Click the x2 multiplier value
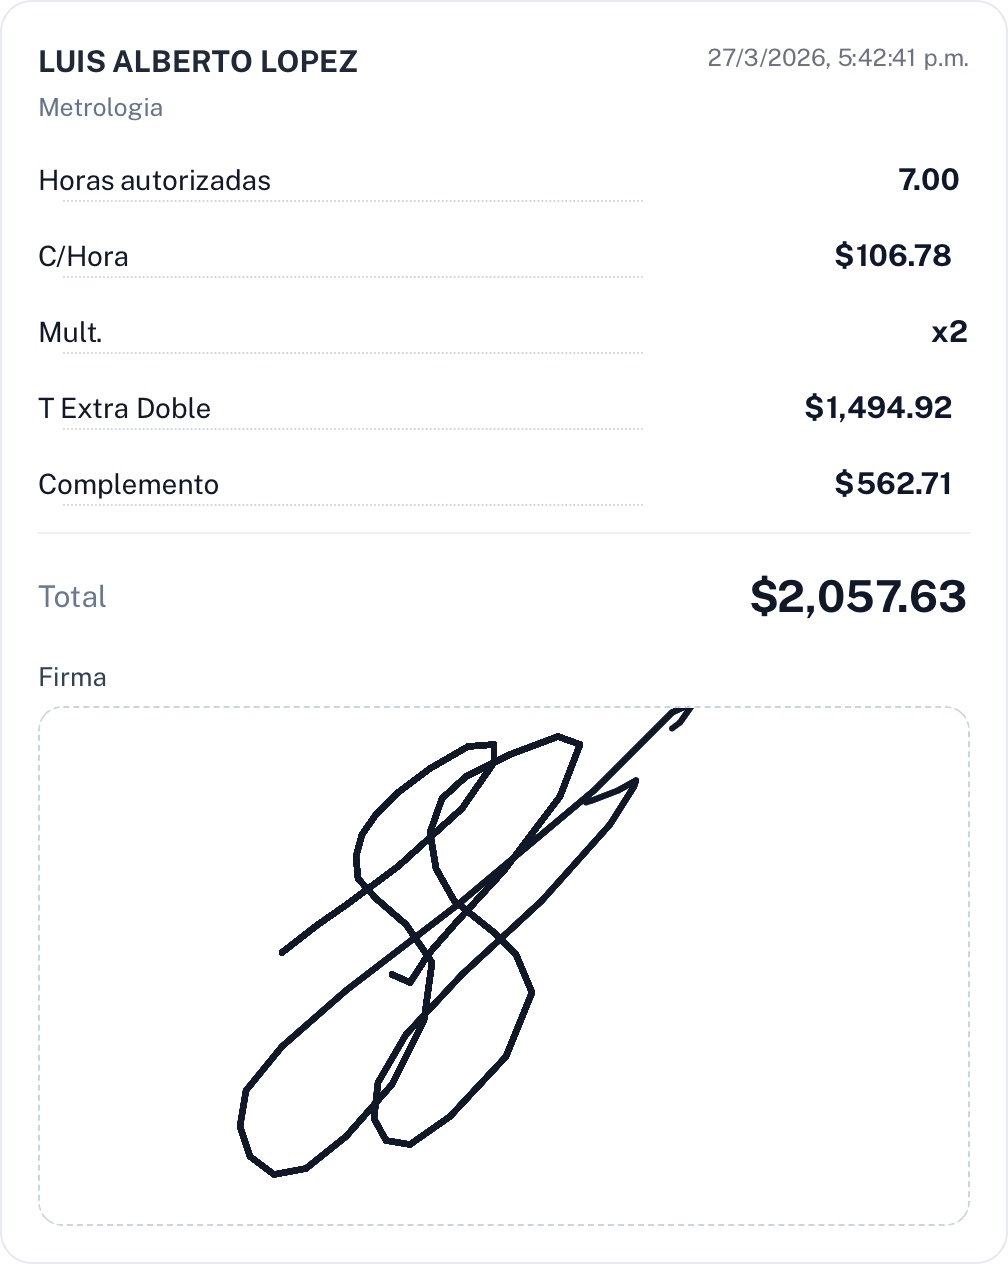 948,332
